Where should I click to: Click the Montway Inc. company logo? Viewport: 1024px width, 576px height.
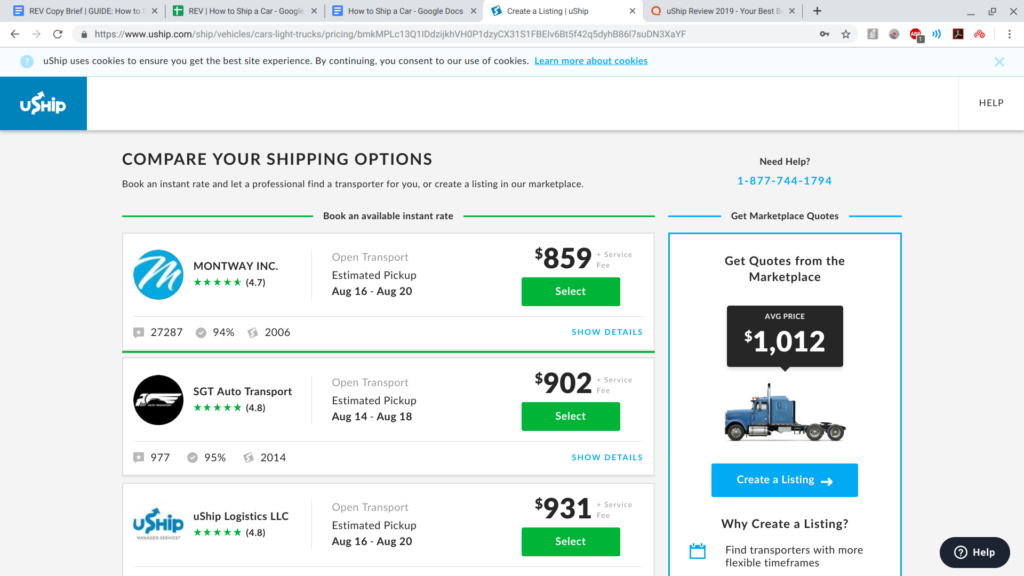[157, 272]
